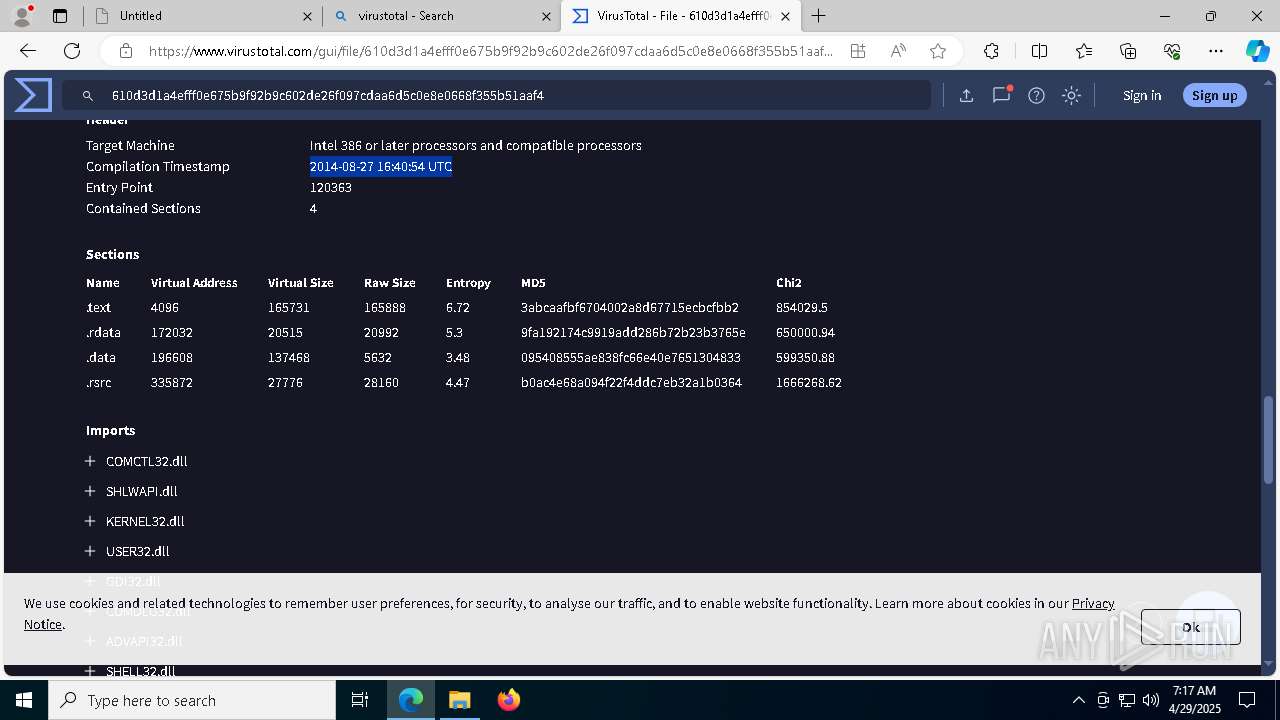Click the VirusTotal logo icon
This screenshot has width=1280, height=720.
coord(33,95)
